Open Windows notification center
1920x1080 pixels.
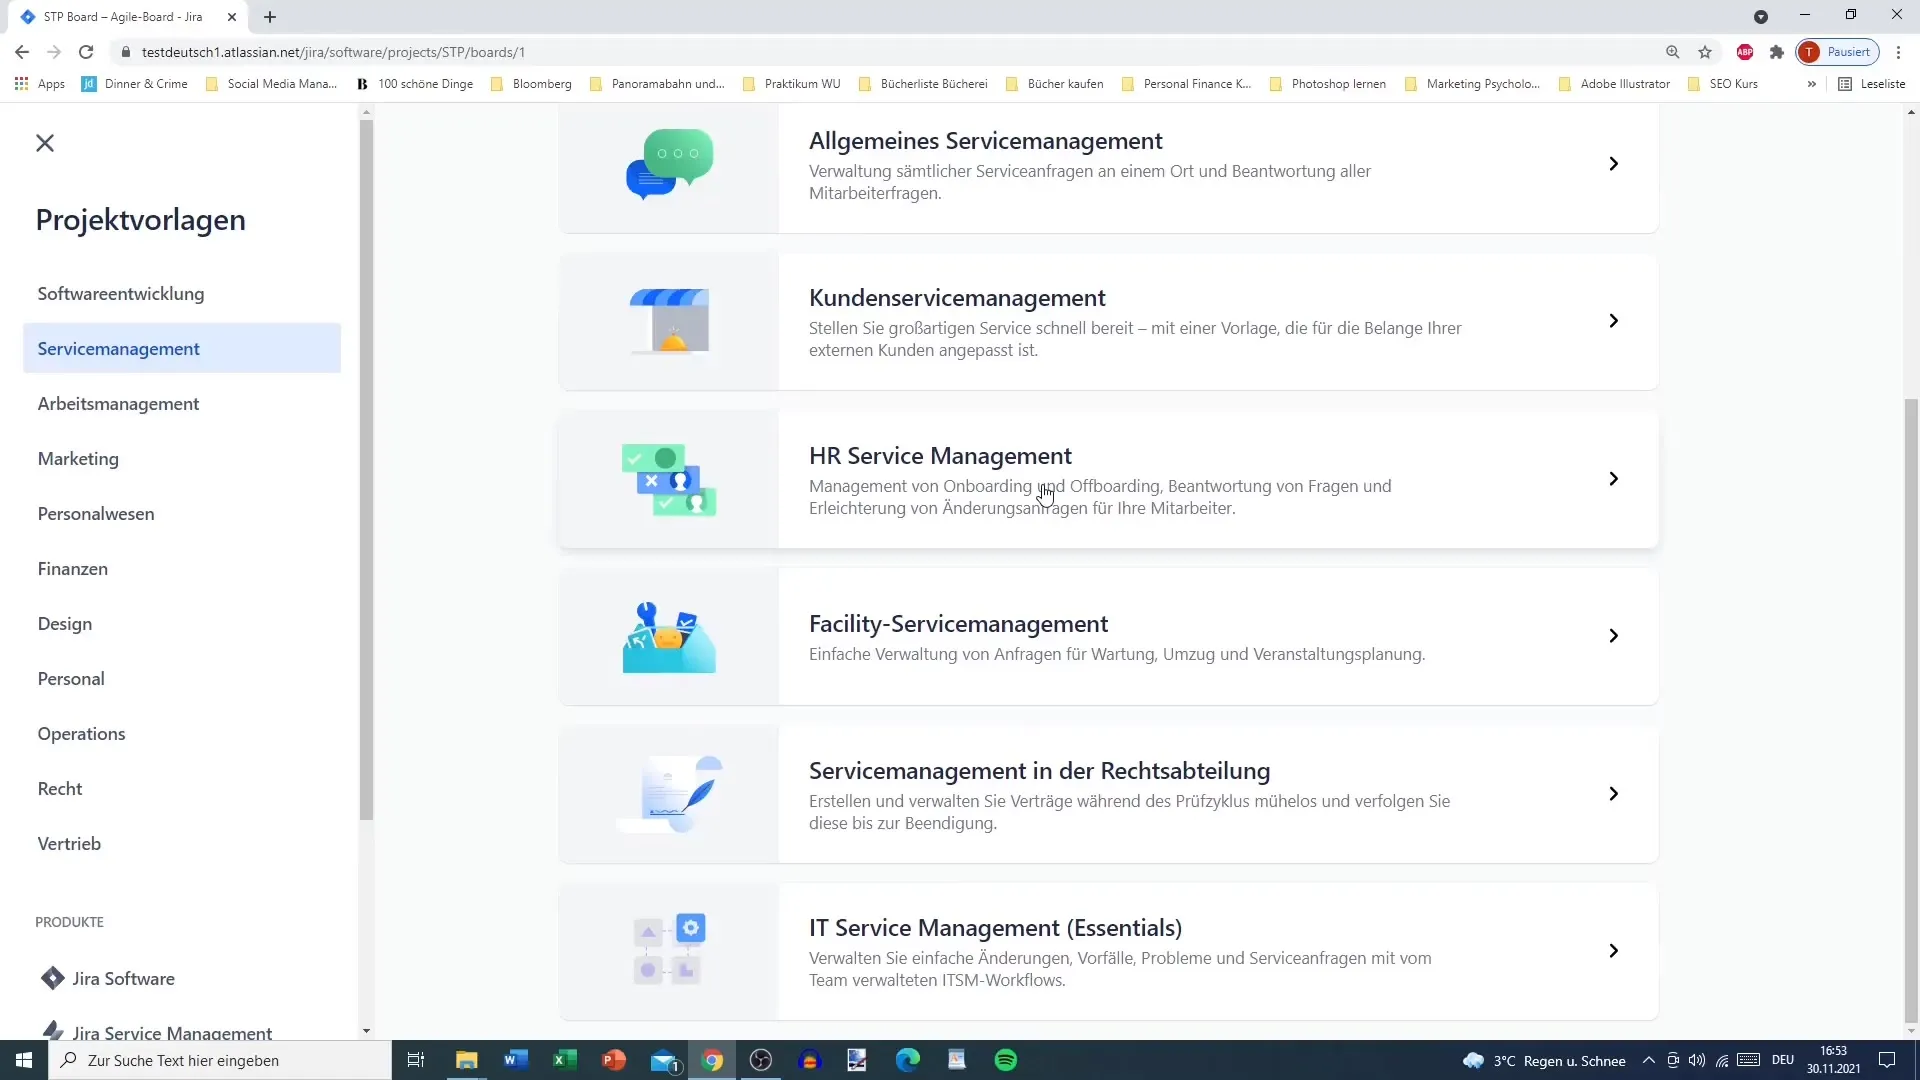[x=1887, y=1060]
